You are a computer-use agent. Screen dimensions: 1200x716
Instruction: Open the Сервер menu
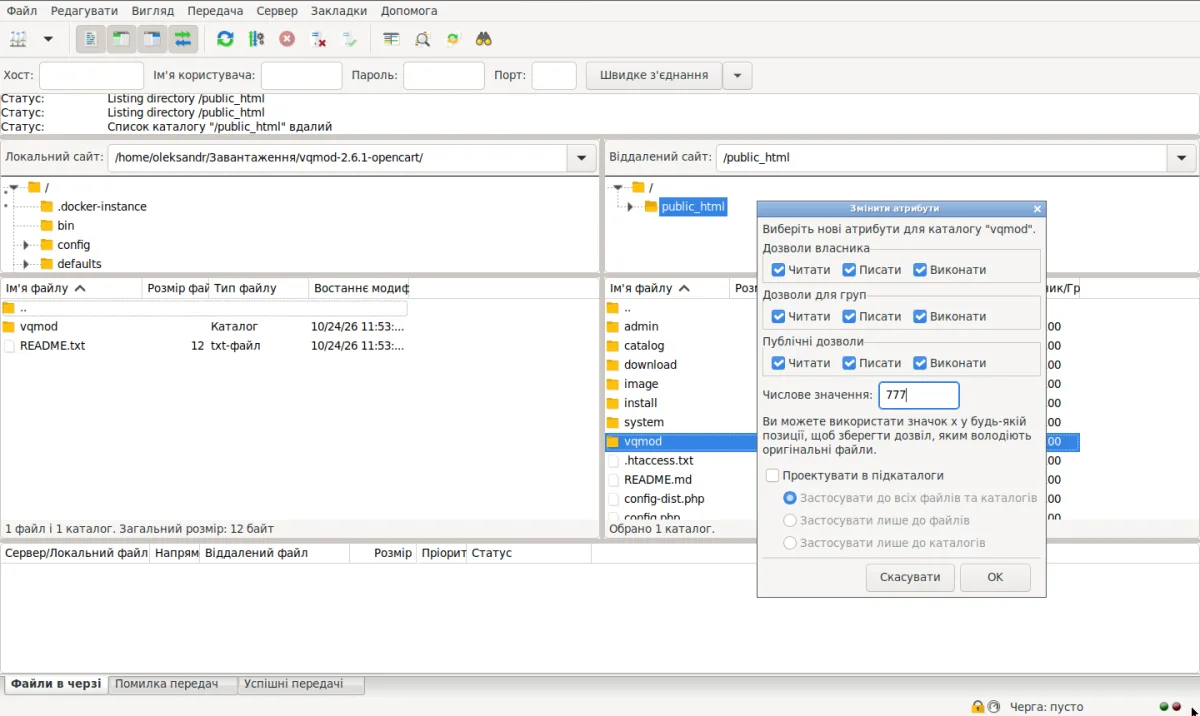tap(276, 10)
